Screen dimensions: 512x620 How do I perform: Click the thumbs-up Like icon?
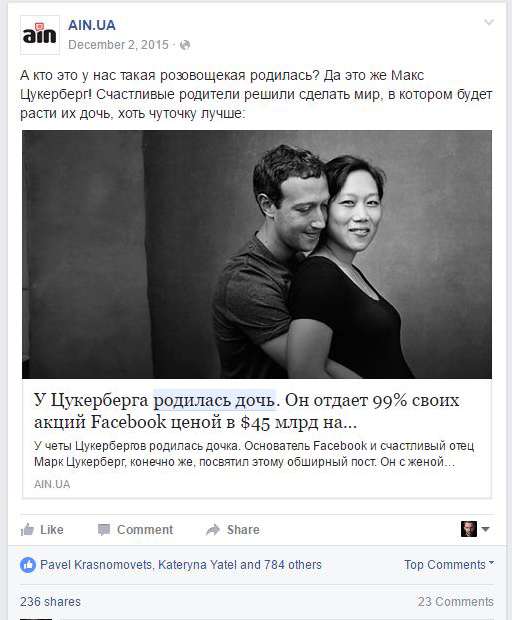(27, 529)
